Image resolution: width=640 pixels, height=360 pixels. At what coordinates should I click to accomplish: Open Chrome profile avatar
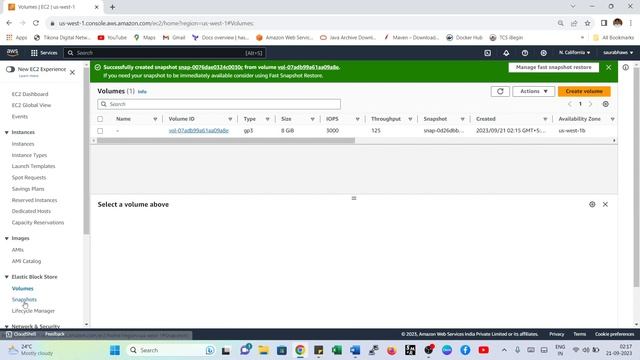tap(618, 23)
